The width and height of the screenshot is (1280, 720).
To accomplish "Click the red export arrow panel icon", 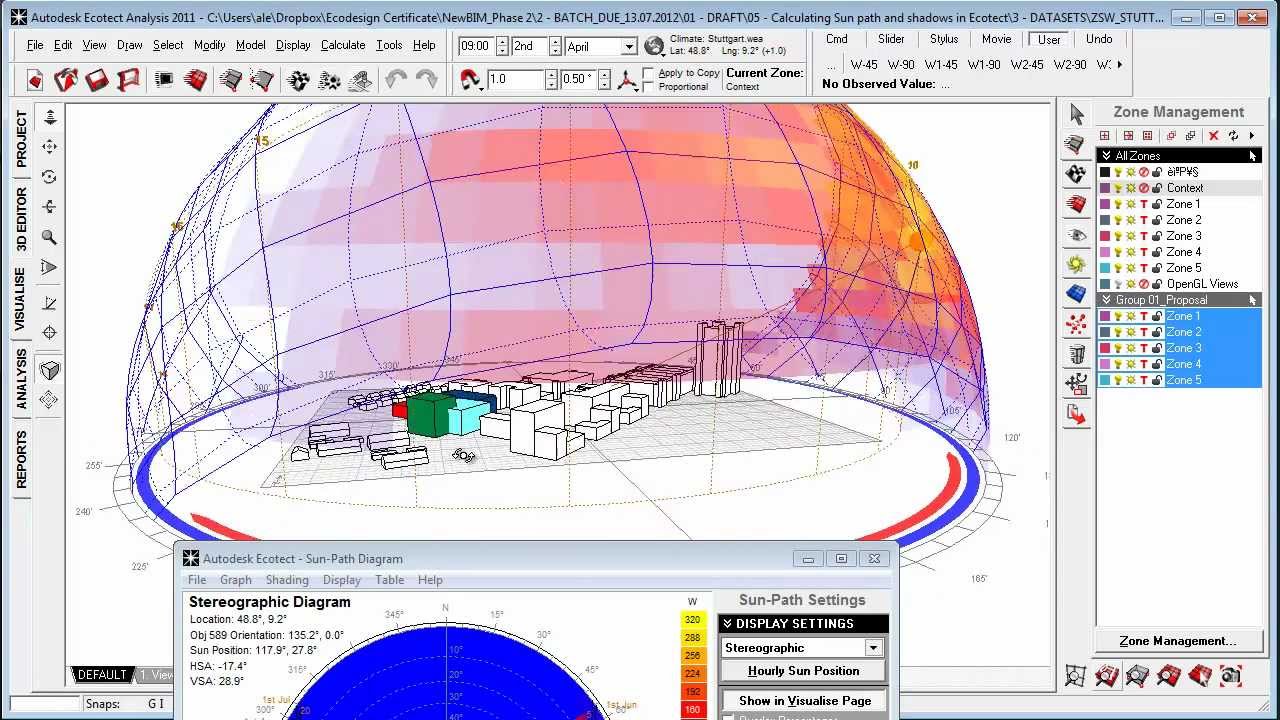I will click(x=1076, y=414).
